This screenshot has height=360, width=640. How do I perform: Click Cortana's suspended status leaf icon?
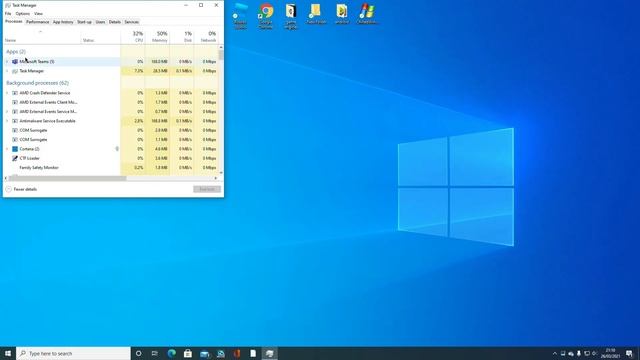click(x=117, y=149)
